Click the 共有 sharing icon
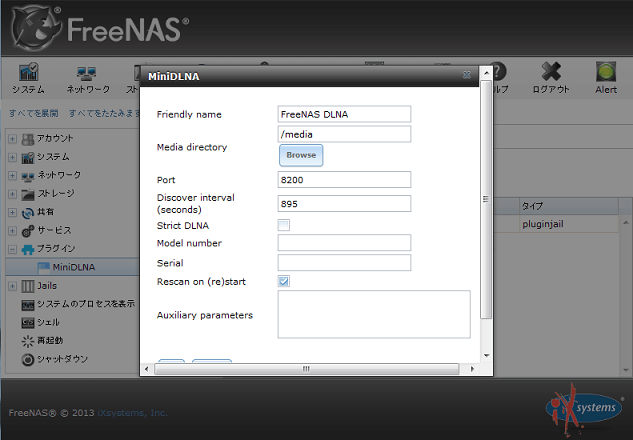The image size is (633, 440). click(27, 212)
